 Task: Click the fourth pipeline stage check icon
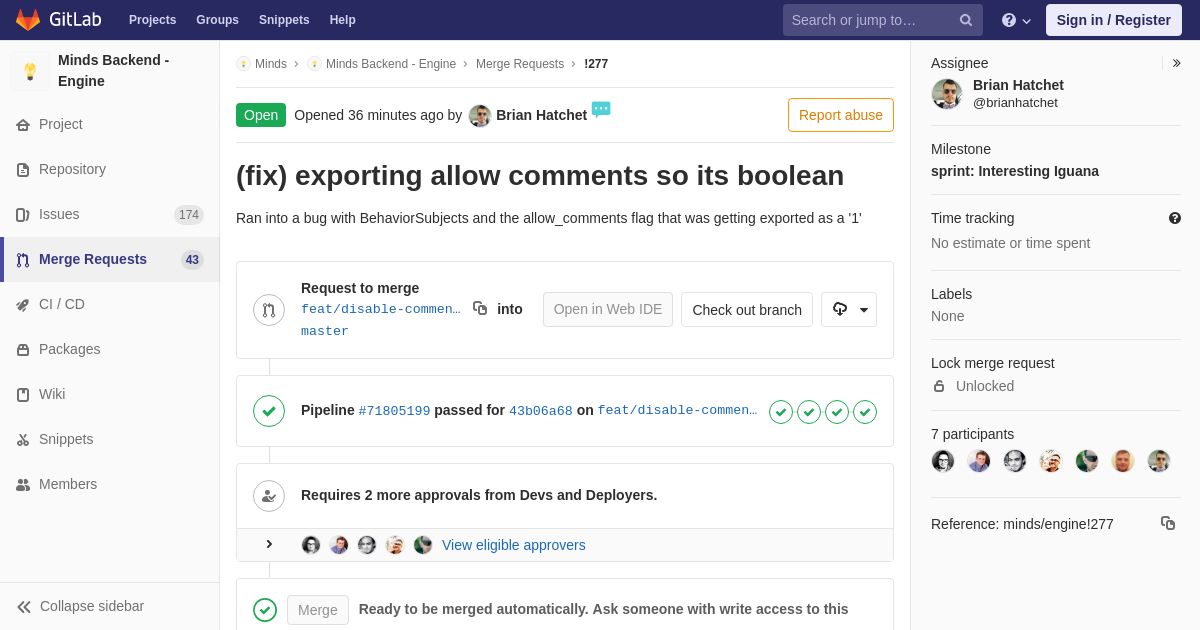[x=865, y=412]
